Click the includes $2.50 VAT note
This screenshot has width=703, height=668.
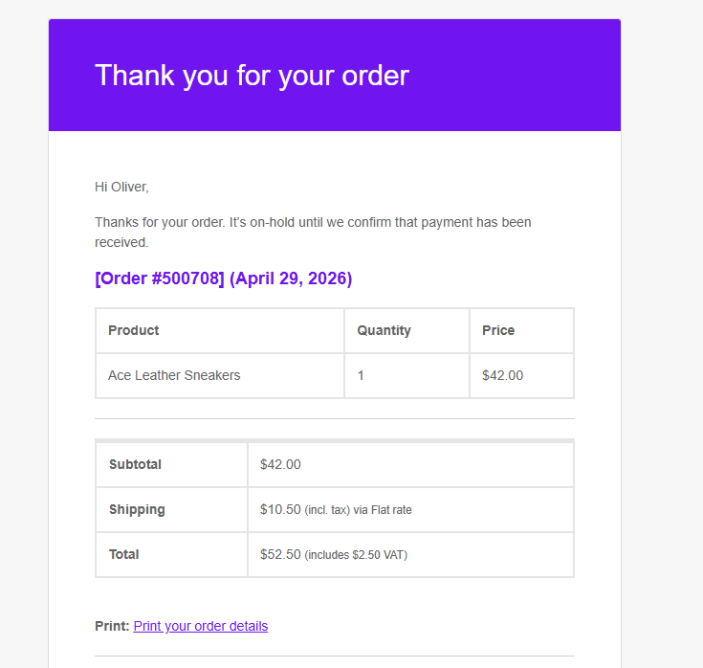356,555
